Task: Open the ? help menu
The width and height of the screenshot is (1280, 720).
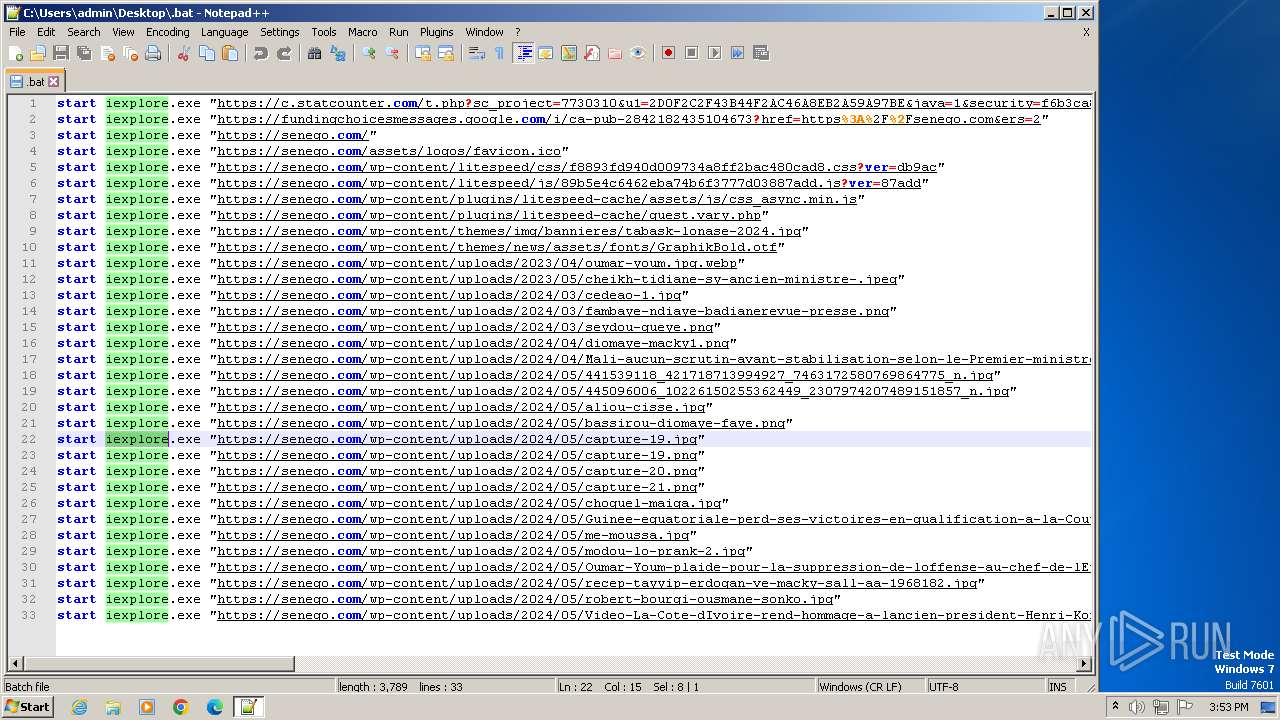Action: [517, 32]
